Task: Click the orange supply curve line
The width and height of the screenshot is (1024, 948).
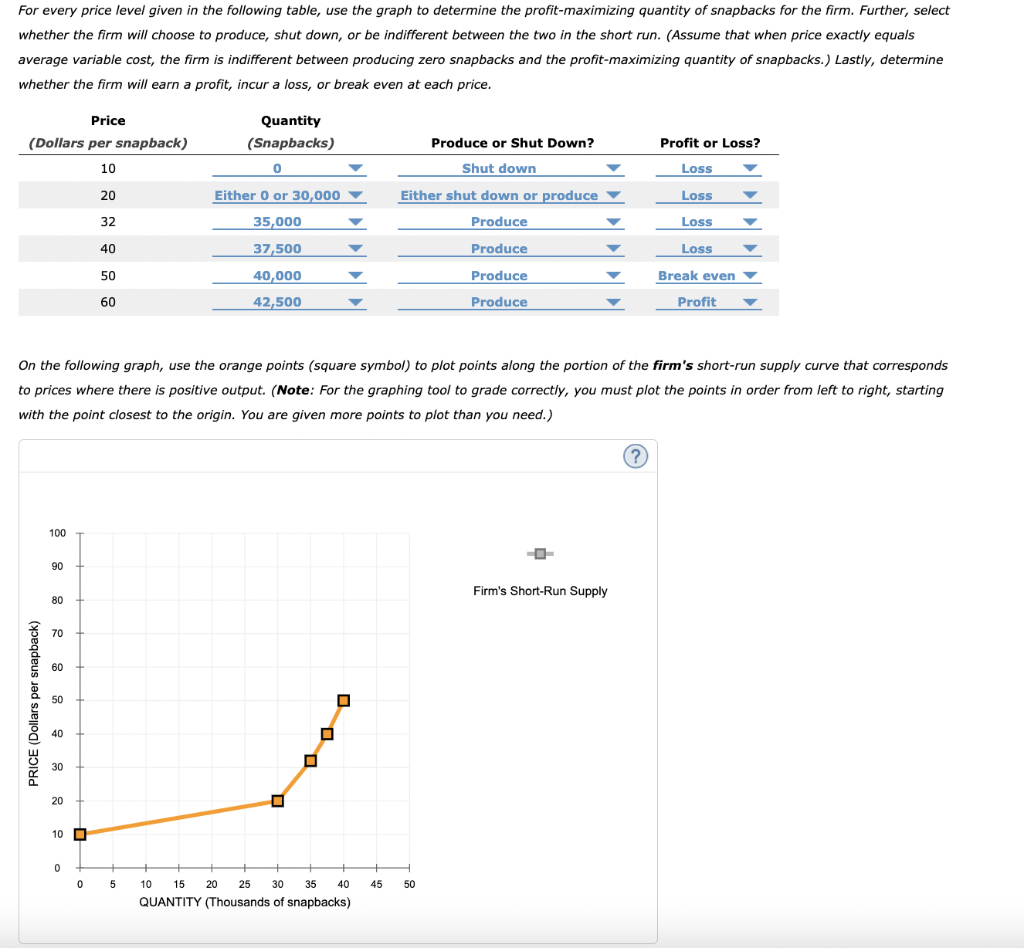Action: 180,817
